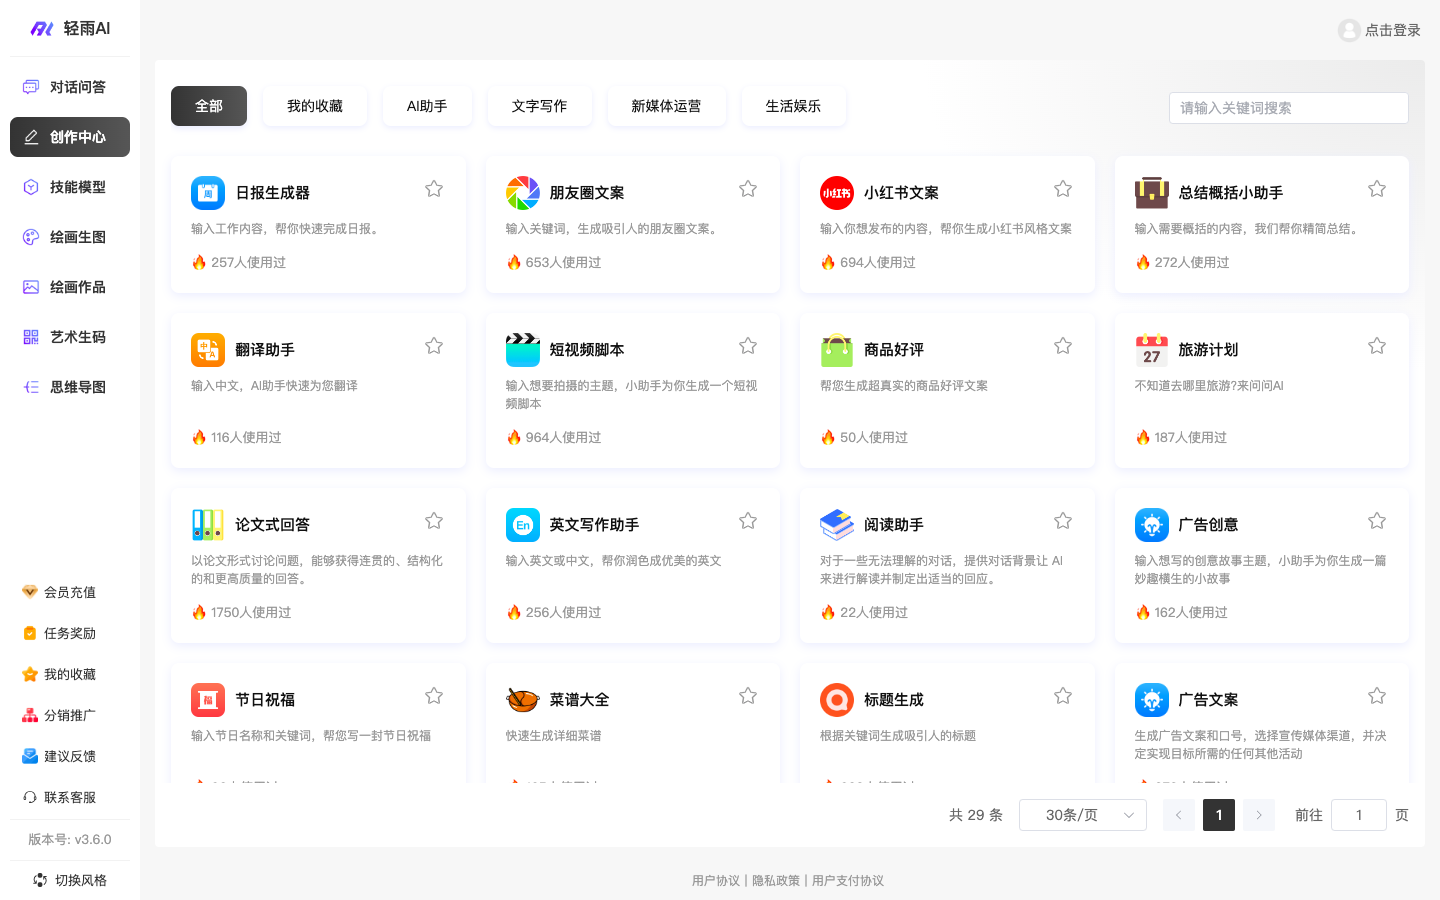The image size is (1440, 900).
Task: Click the 切换风格 theme switcher
Action: (x=69, y=880)
